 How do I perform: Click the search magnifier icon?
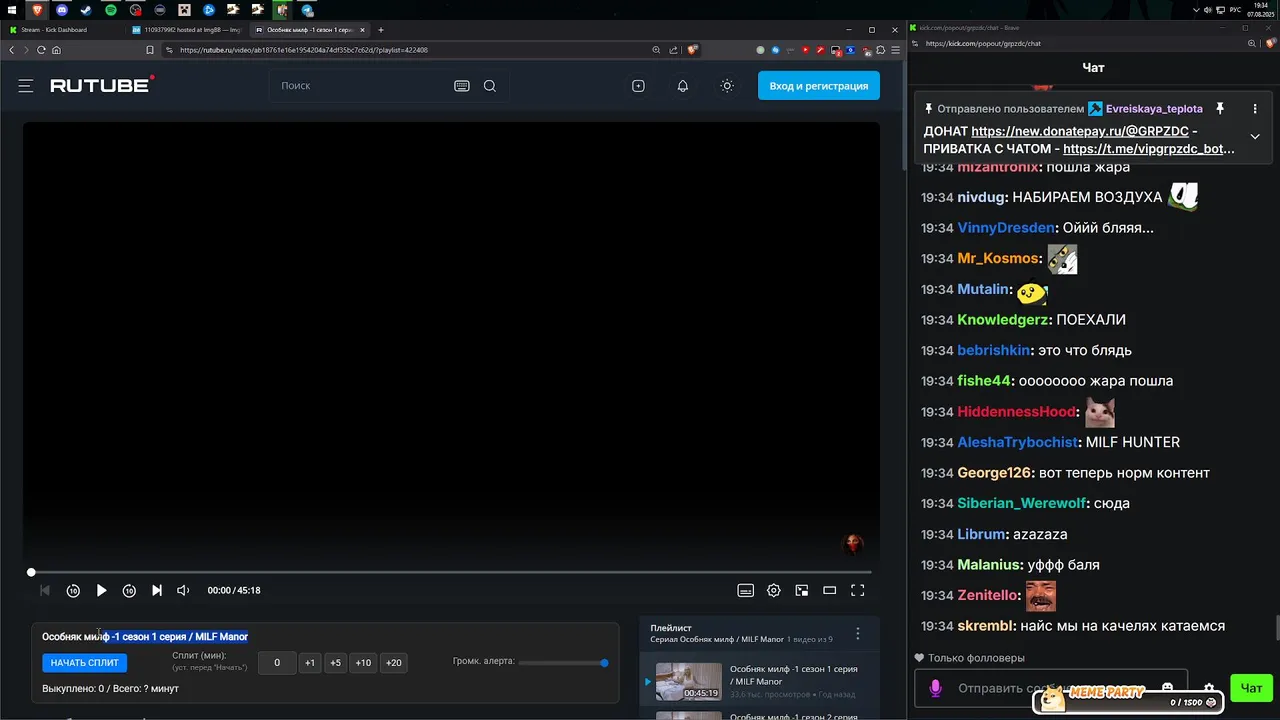pyautogui.click(x=490, y=86)
